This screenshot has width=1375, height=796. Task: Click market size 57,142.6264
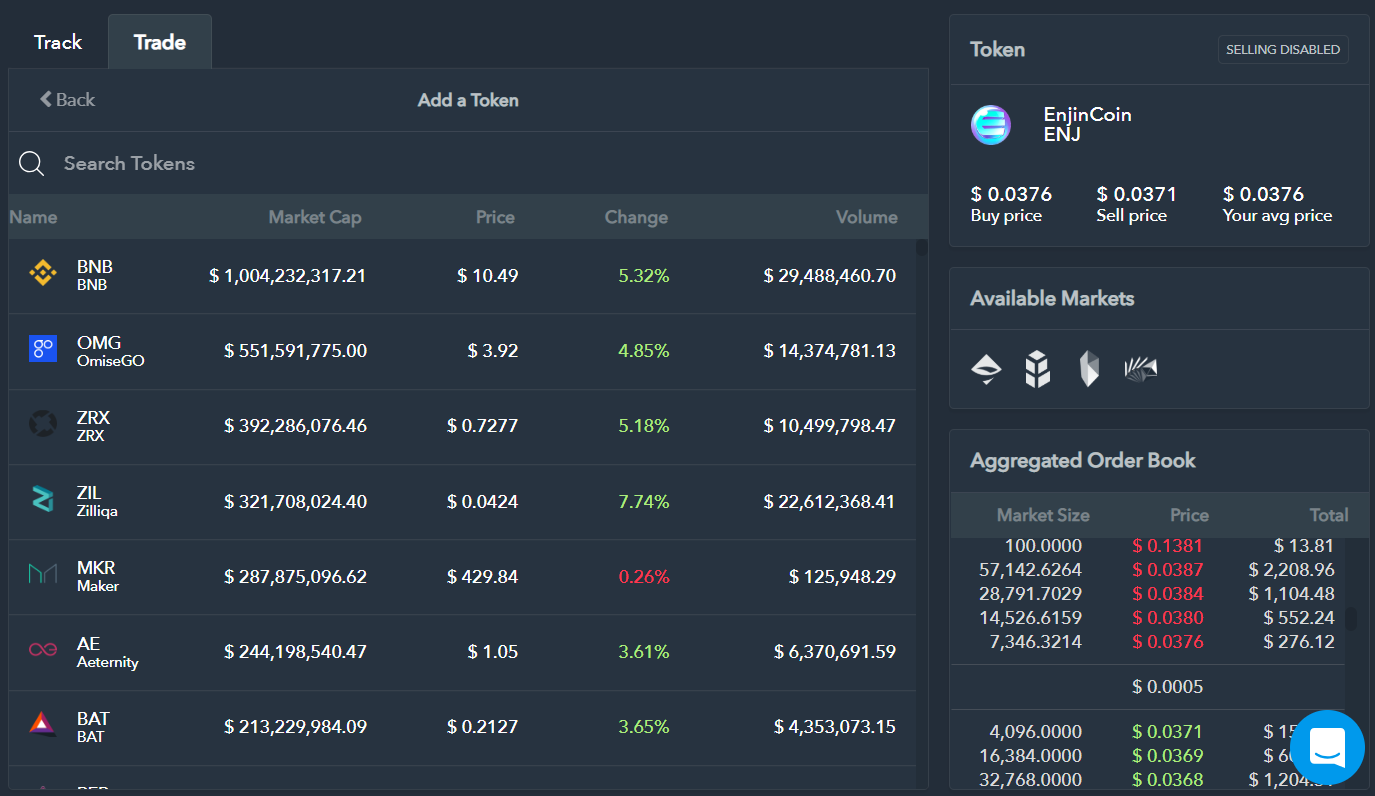1031,570
